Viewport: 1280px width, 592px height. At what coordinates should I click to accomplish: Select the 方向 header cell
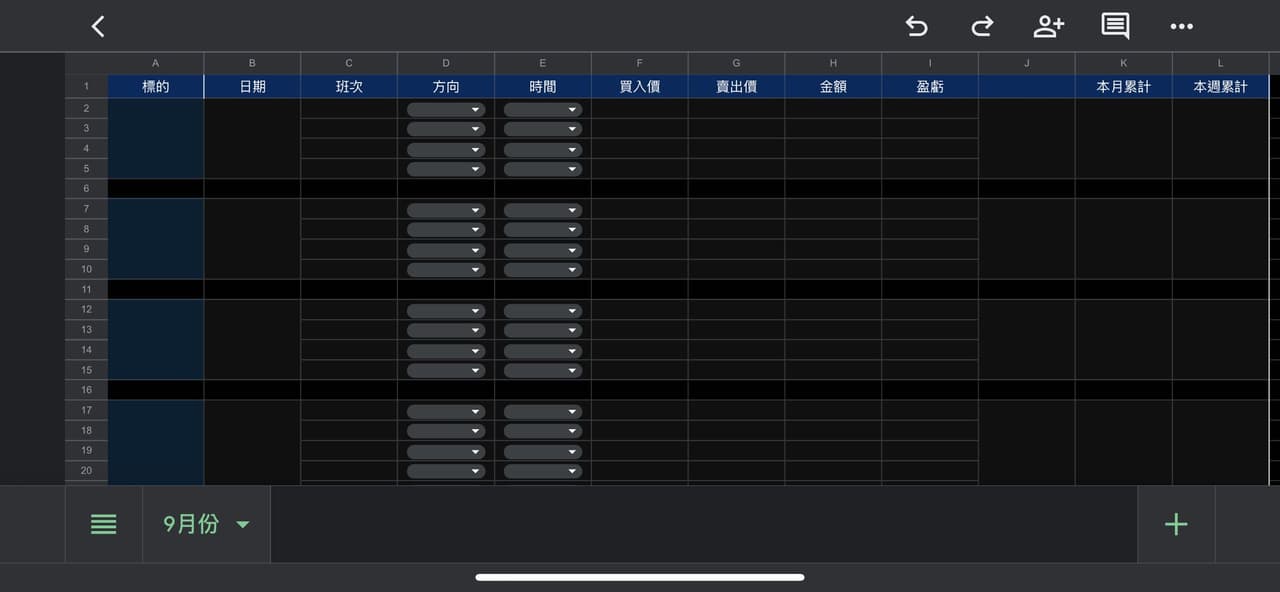click(446, 87)
